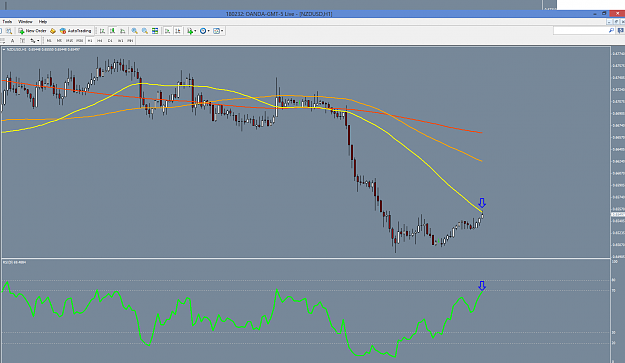This screenshot has height=363, width=625.
Task: Click the New Order button
Action: coord(32,31)
